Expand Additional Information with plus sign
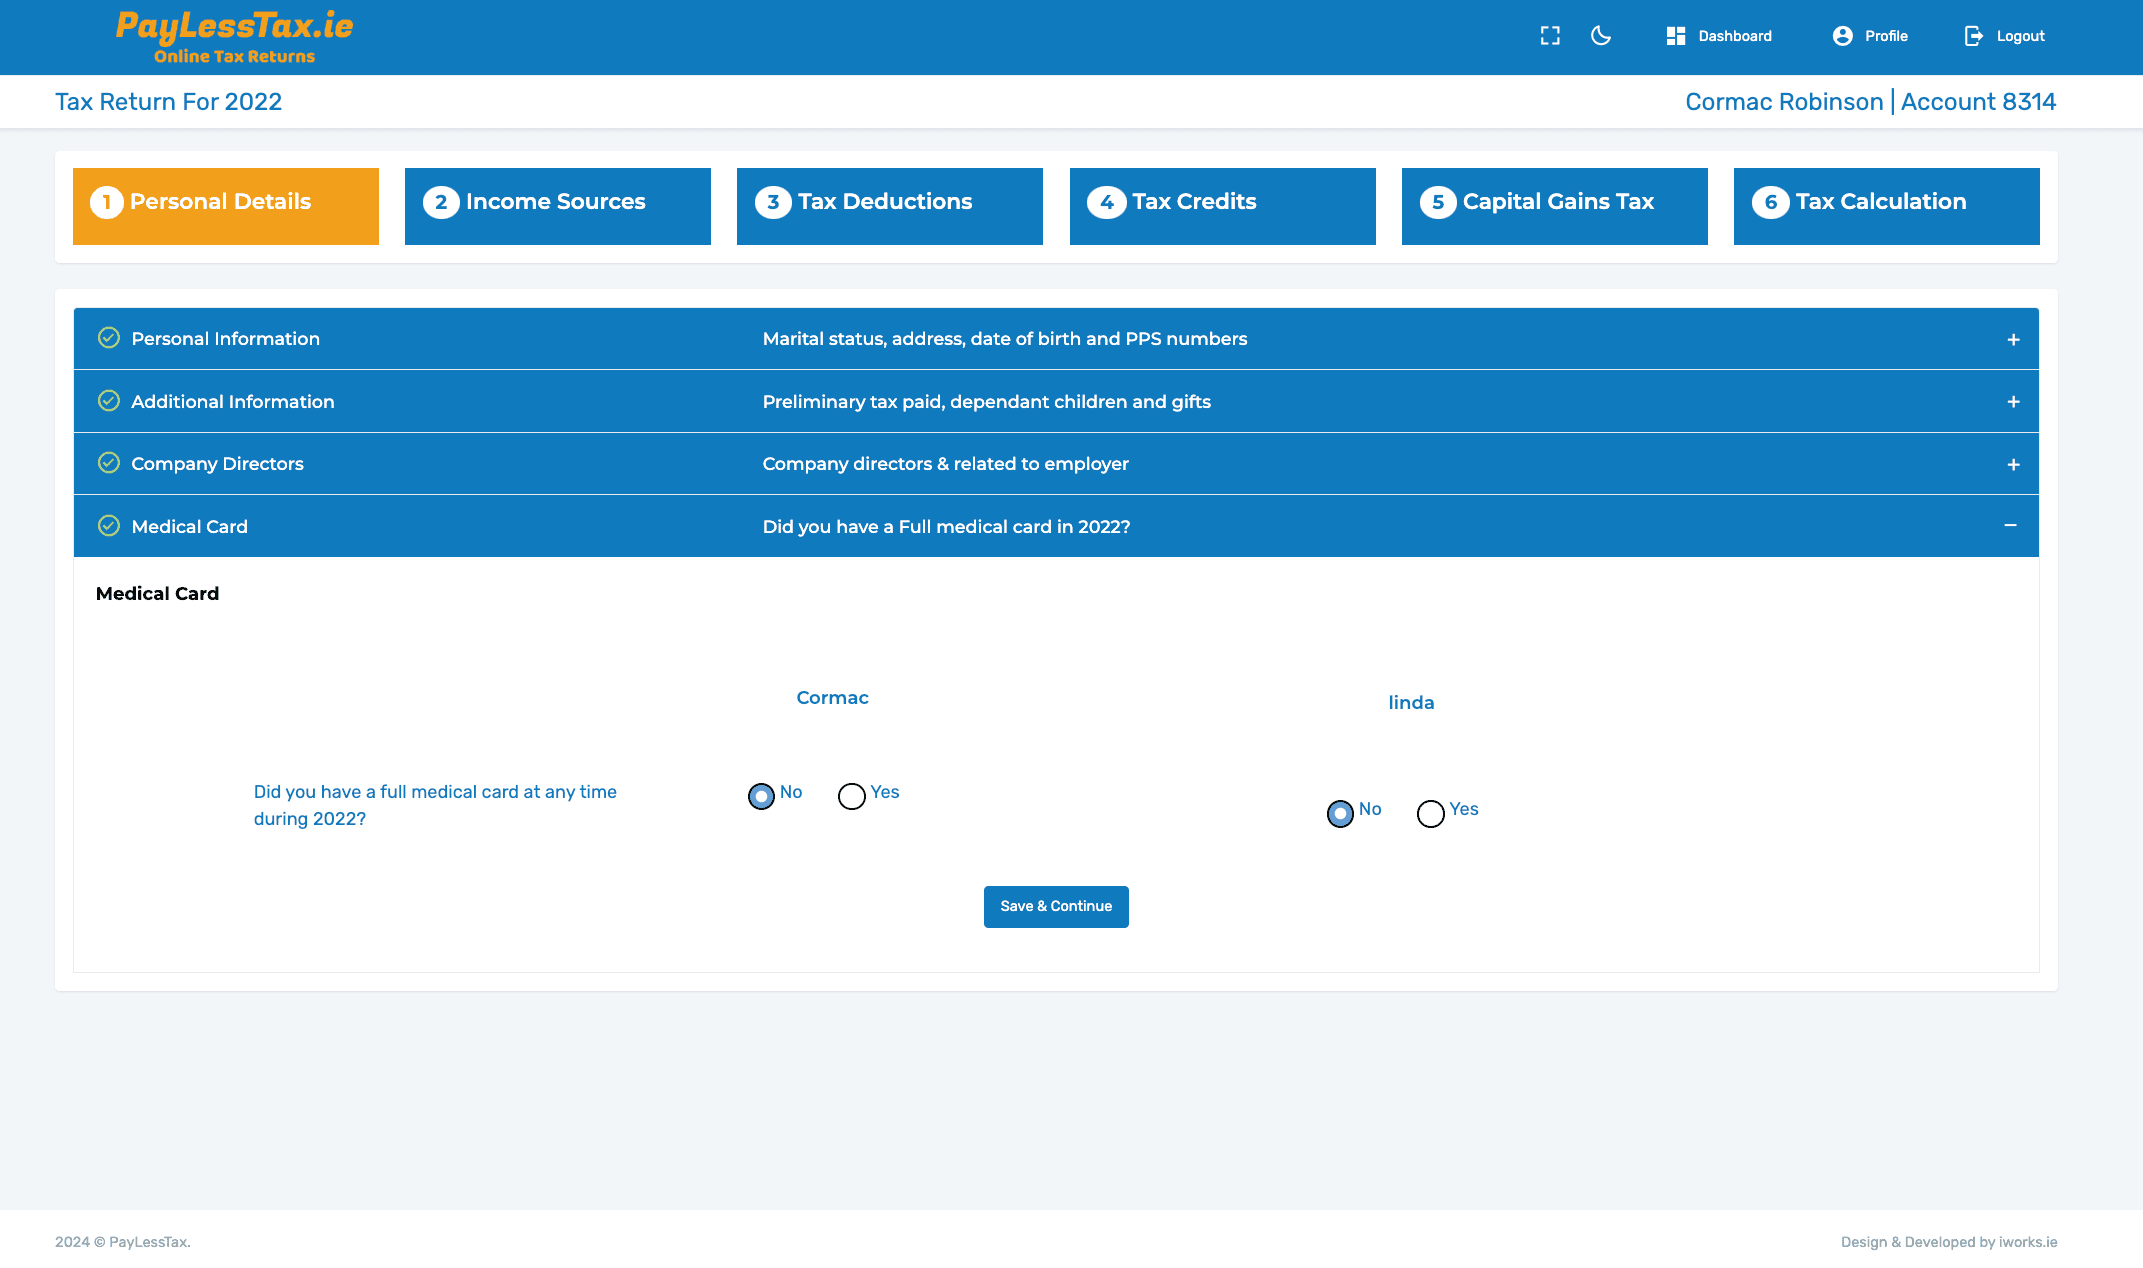The width and height of the screenshot is (2143, 1268). pyautogui.click(x=2013, y=402)
